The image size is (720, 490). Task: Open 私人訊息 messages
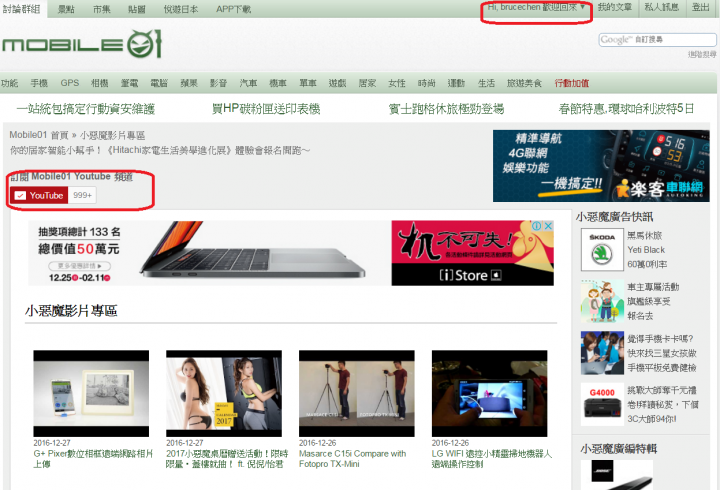tap(662, 7)
